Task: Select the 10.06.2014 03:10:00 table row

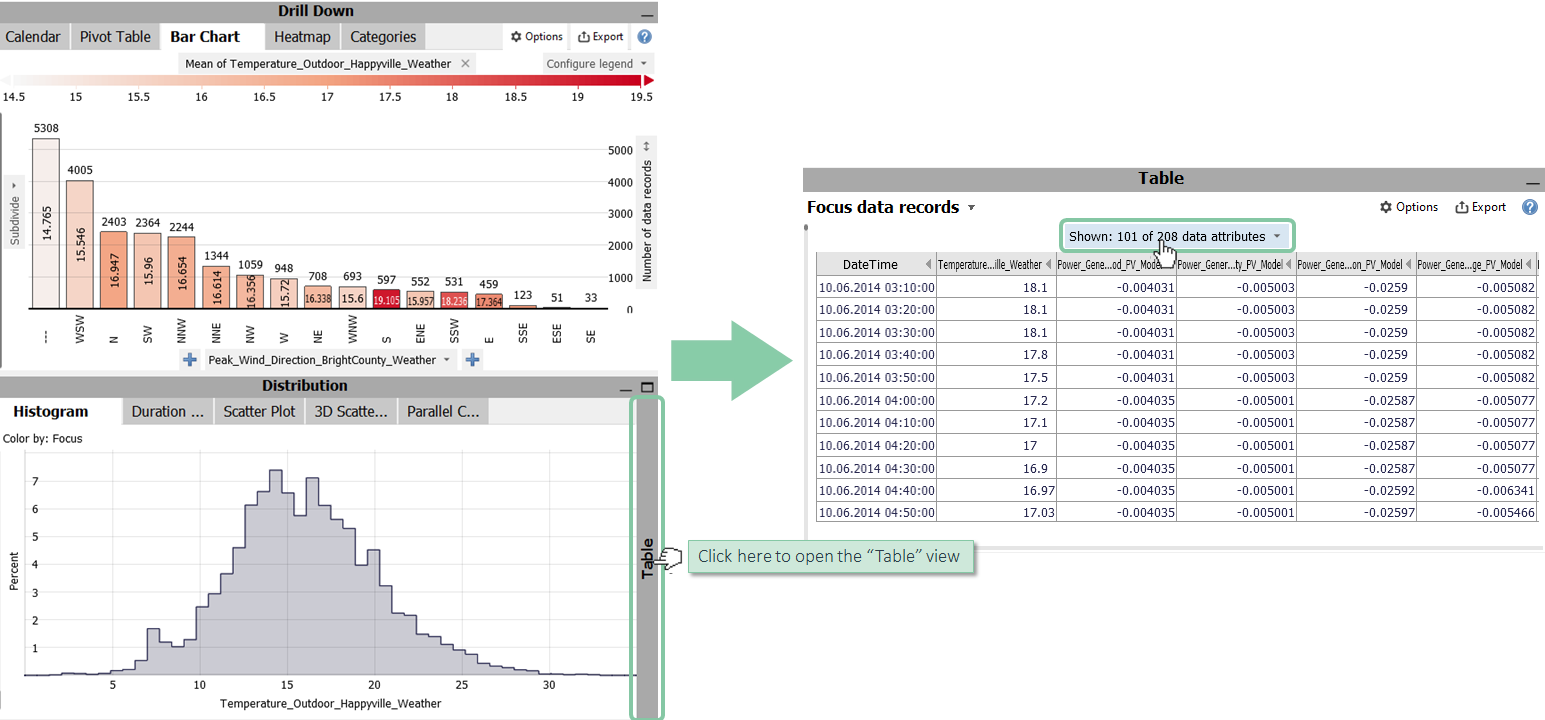Action: click(x=1176, y=287)
